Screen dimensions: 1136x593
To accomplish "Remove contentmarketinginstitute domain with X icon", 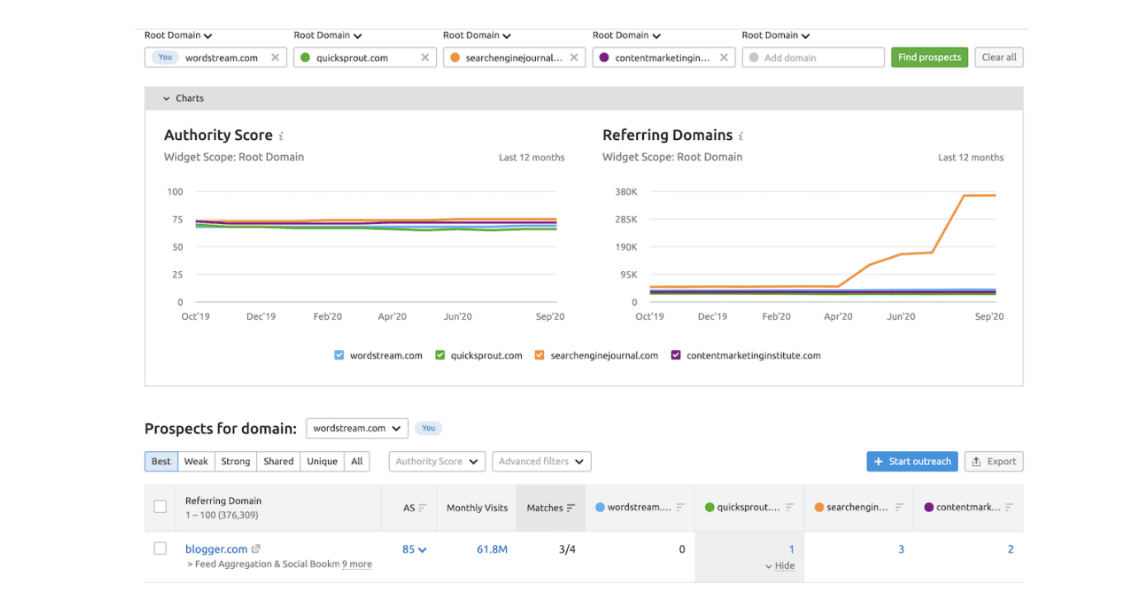I will (724, 57).
